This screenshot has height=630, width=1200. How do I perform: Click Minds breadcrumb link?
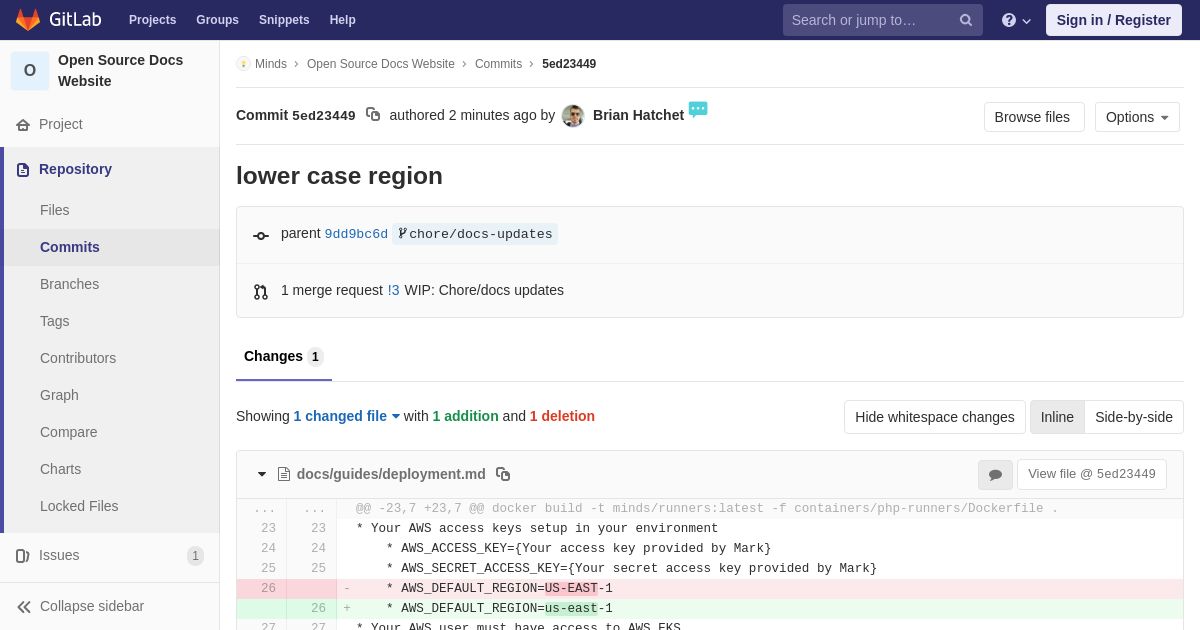[x=271, y=64]
